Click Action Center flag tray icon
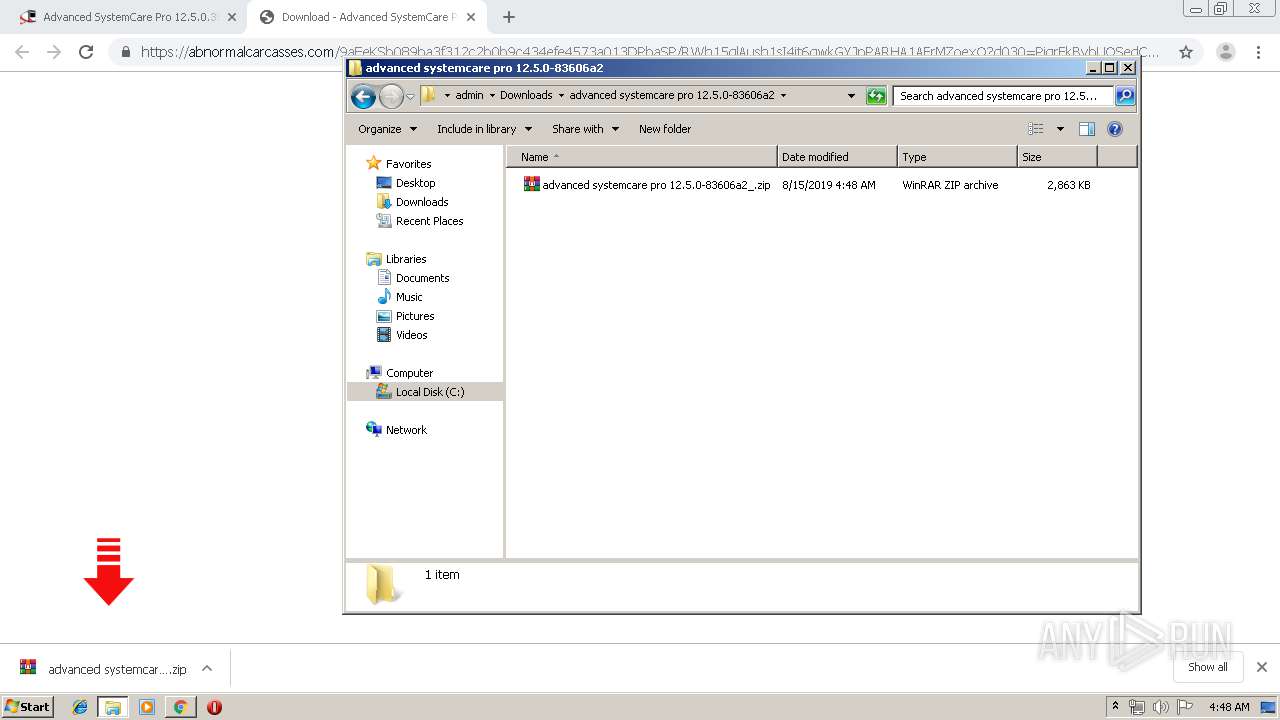This screenshot has height=720, width=1280. (1184, 707)
